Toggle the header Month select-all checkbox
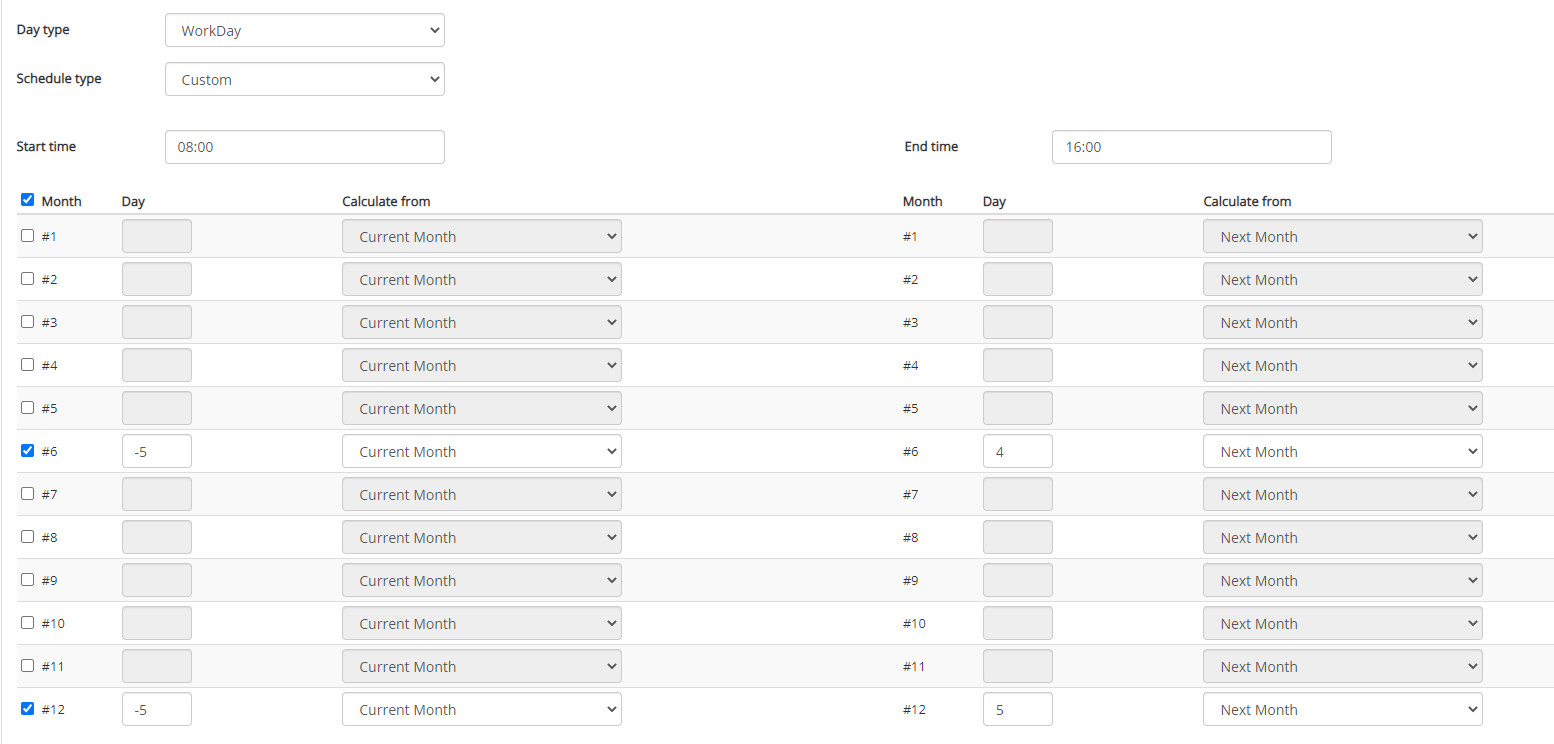 coord(27,200)
